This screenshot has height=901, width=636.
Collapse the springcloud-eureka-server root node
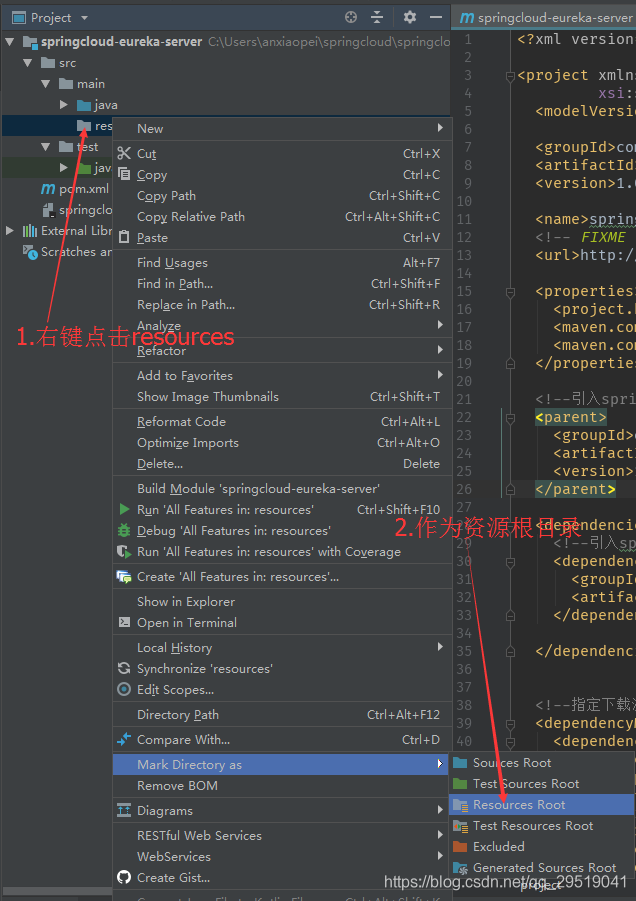10,42
